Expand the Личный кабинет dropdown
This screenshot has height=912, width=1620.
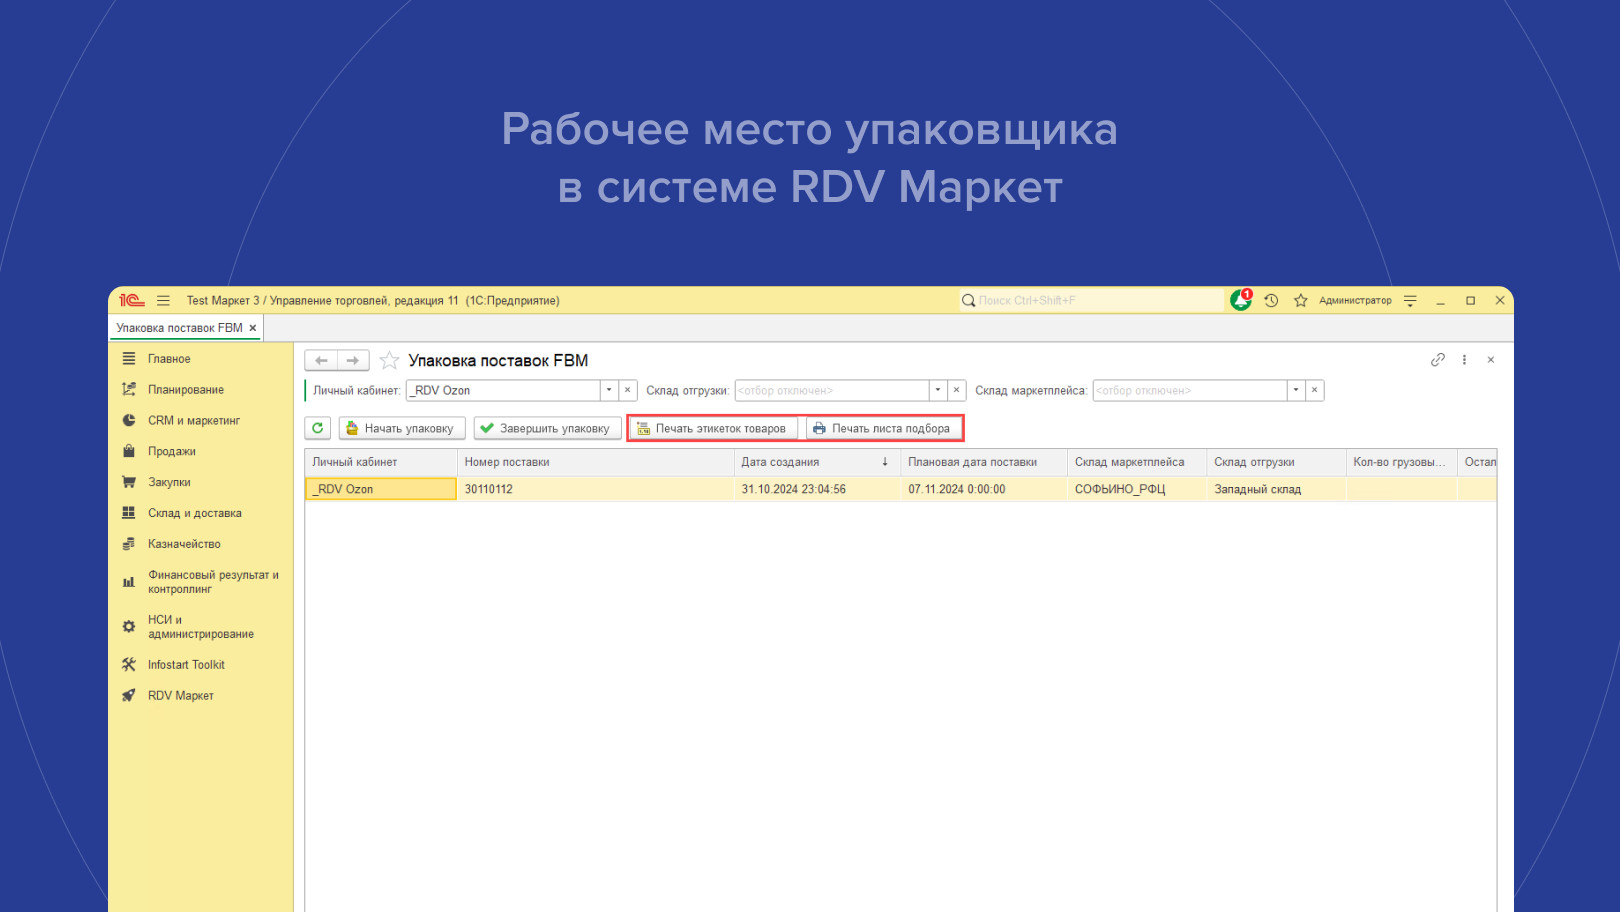pos(609,390)
